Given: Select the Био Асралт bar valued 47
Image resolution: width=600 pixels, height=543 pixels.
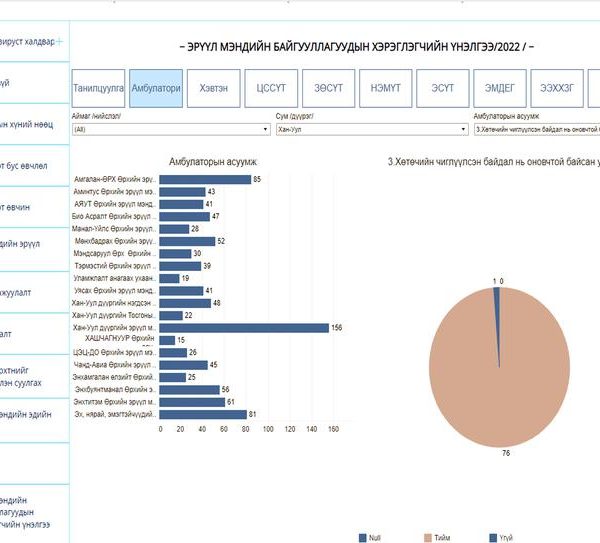Looking at the screenshot, I should pyautogui.click(x=185, y=217).
